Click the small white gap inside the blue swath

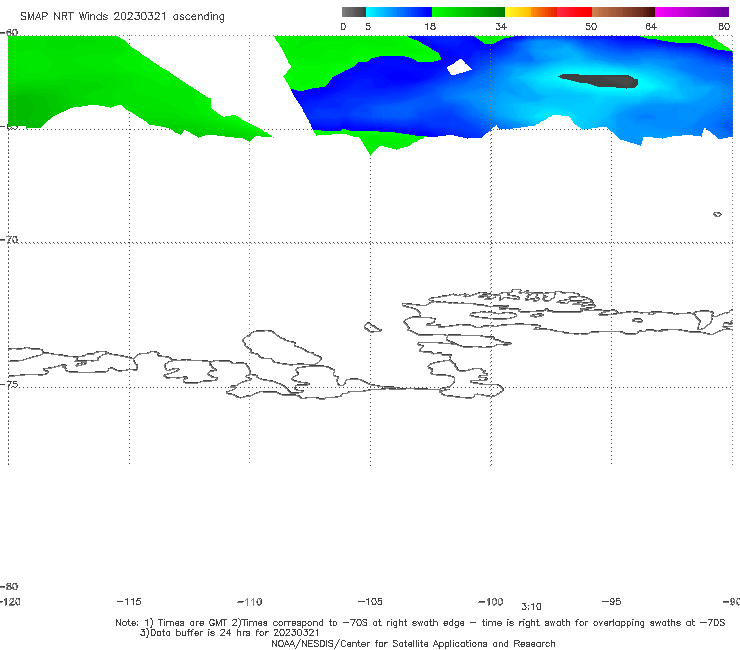[459, 67]
